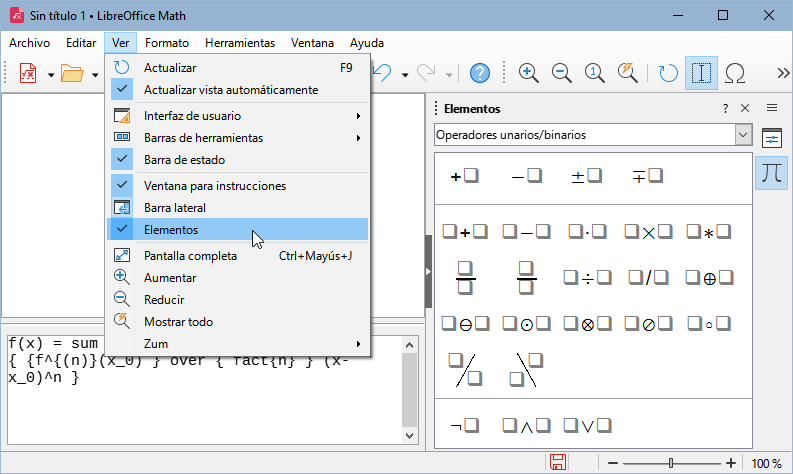The image size is (793, 474).
Task: Click the Zoom In magnifier toolbar icon
Action: [528, 73]
